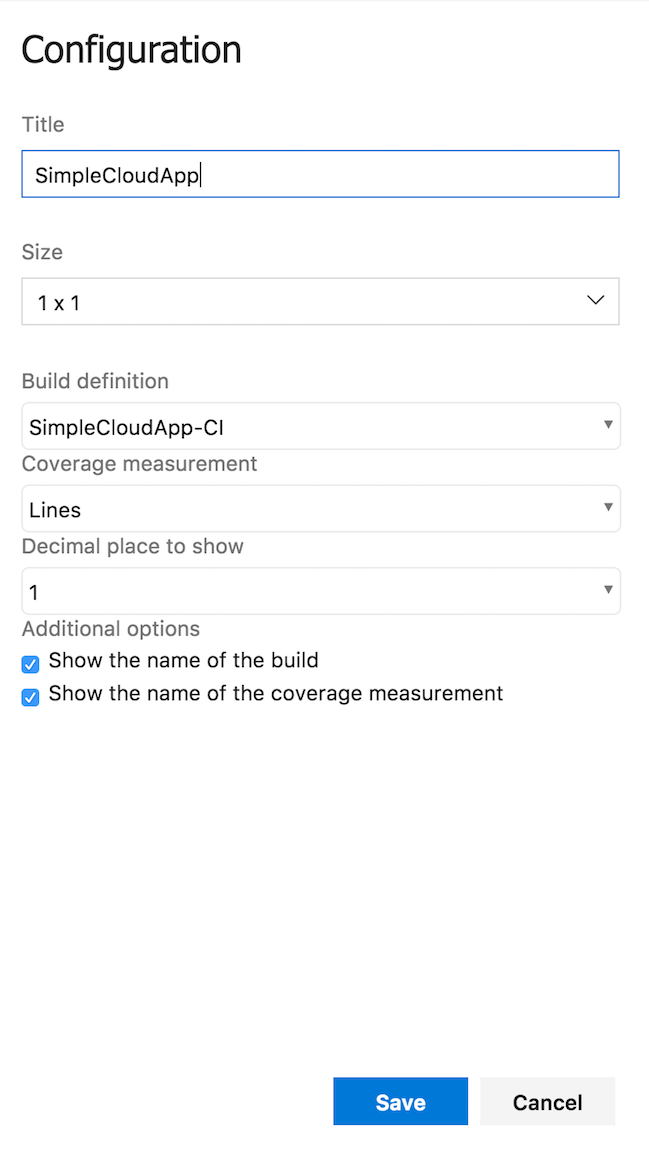The height and width of the screenshot is (1161, 649).
Task: Select the 'SimpleCloudApp-CI' build definition field
Action: coord(320,425)
